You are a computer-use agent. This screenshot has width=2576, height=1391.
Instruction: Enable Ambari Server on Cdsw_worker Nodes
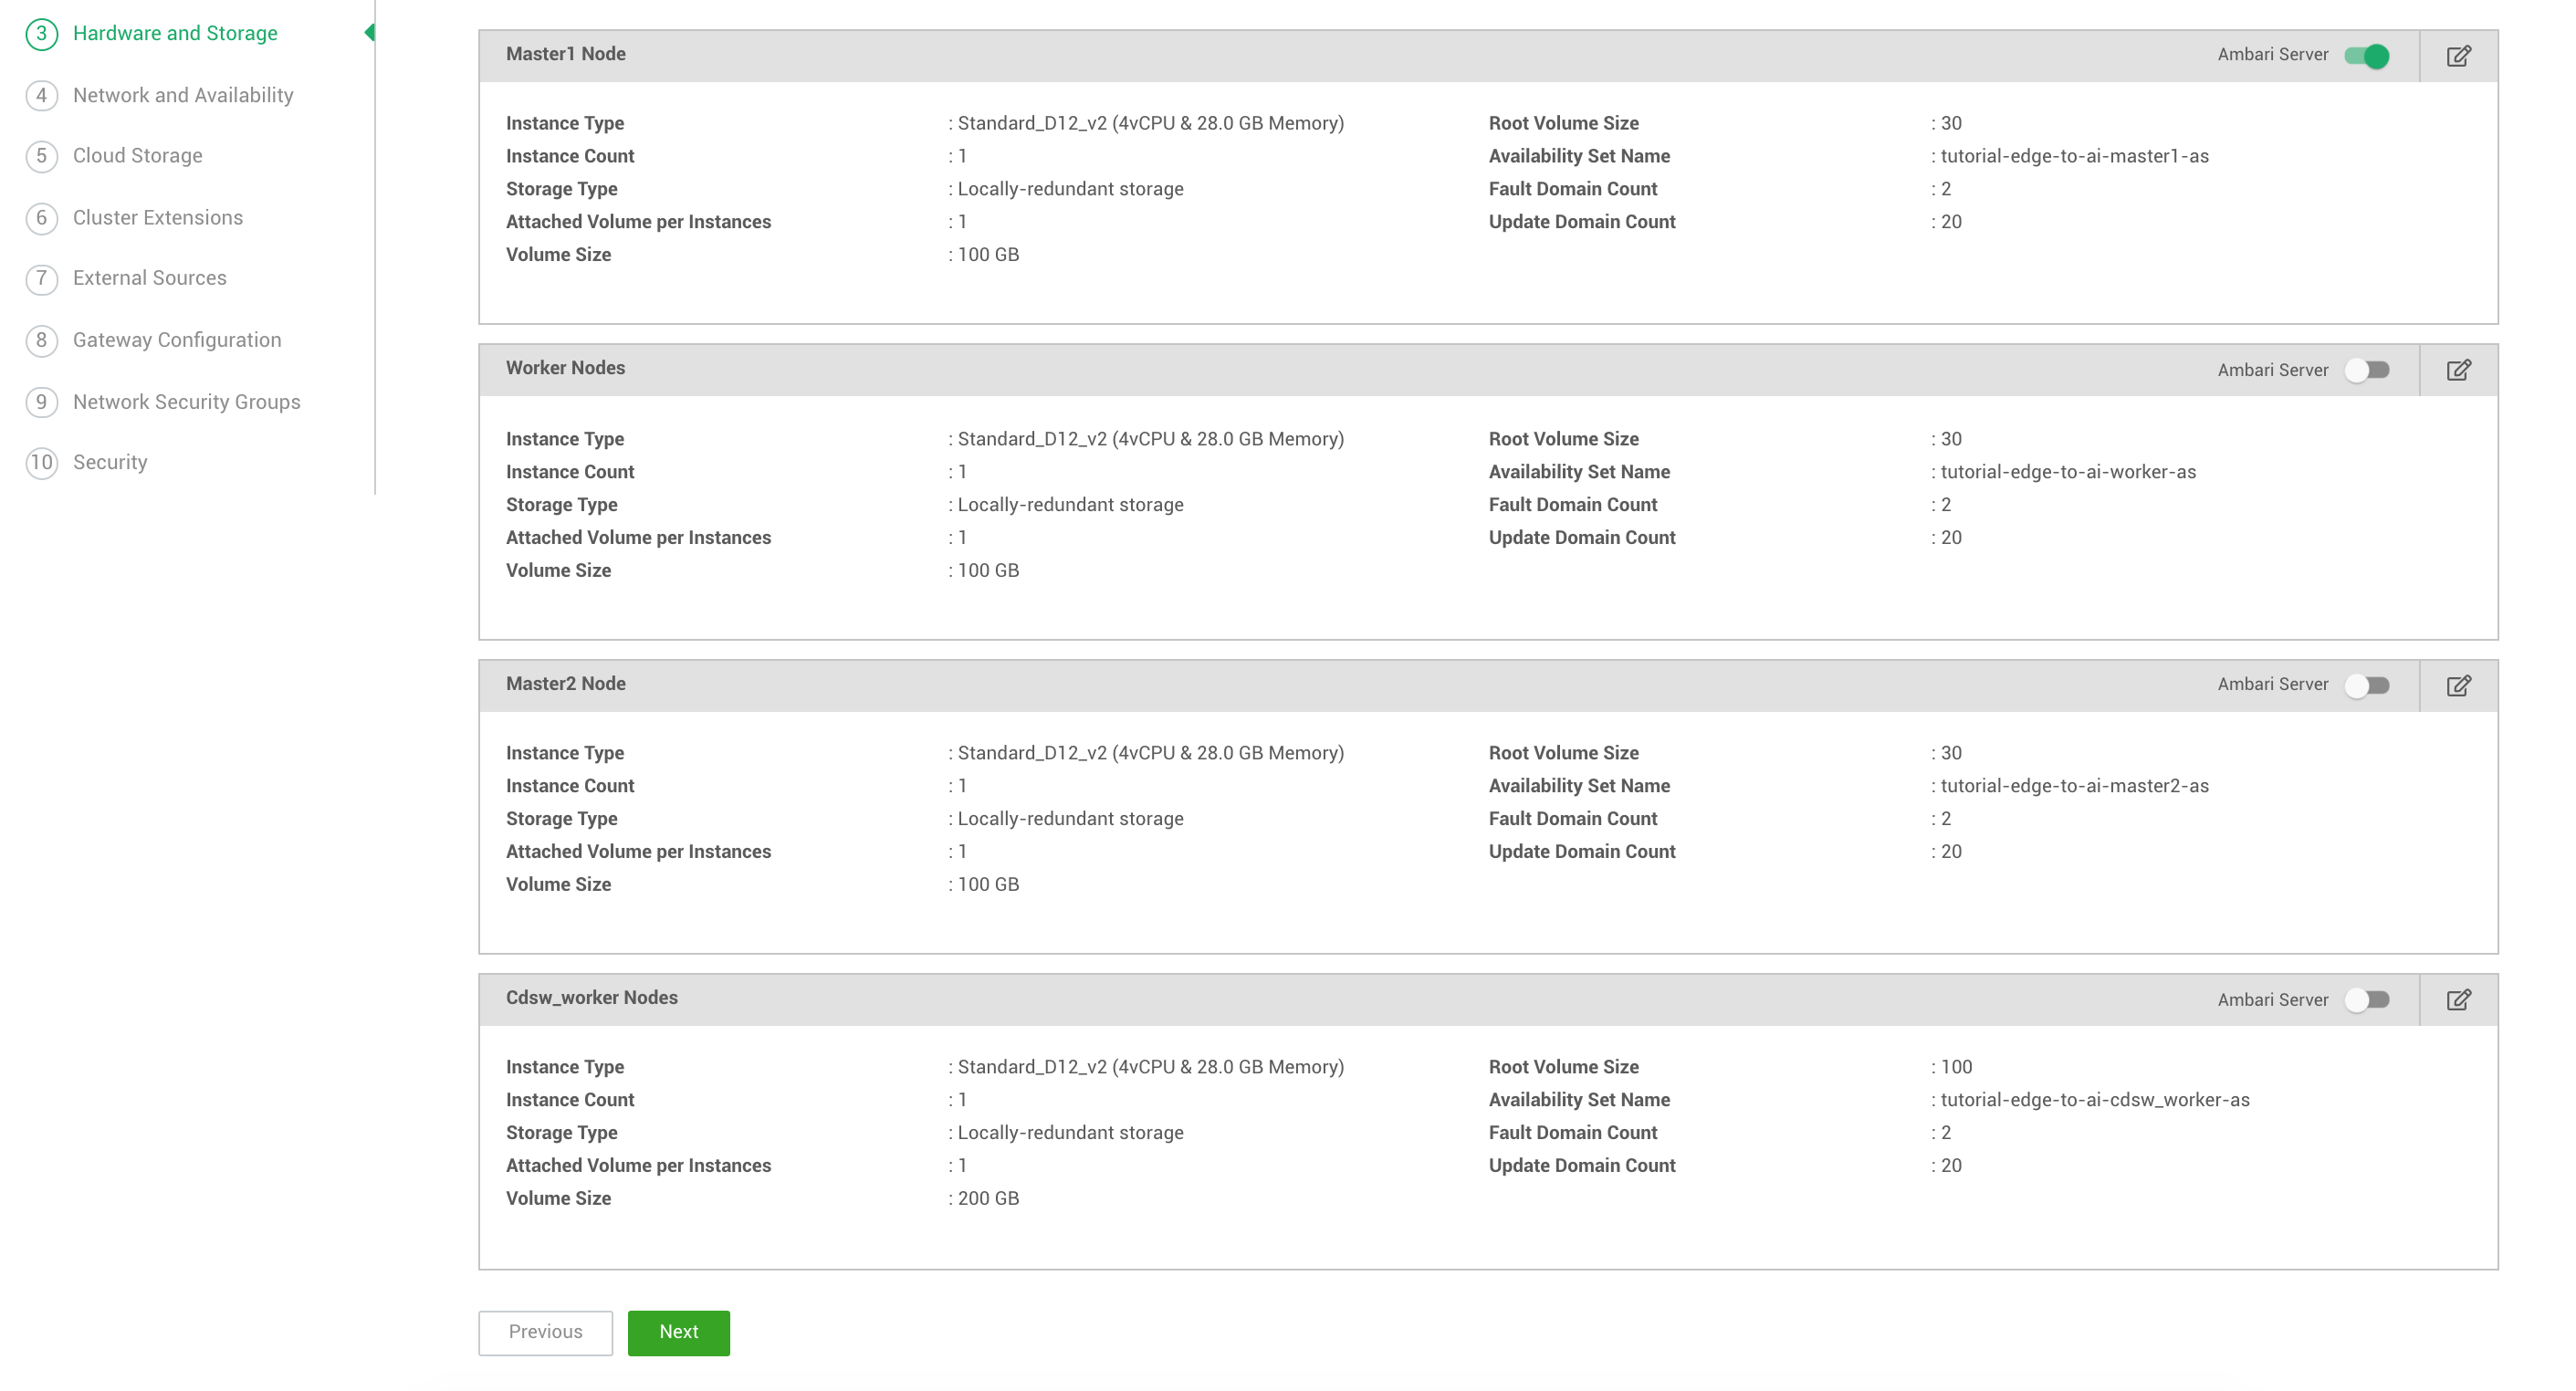point(2368,998)
